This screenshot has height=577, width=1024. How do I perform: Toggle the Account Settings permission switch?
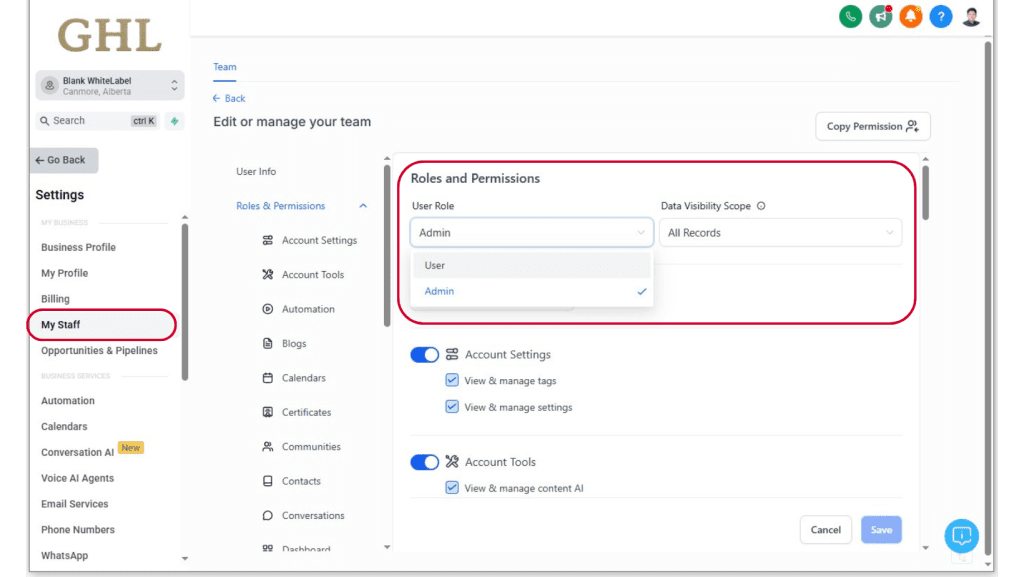tap(424, 355)
